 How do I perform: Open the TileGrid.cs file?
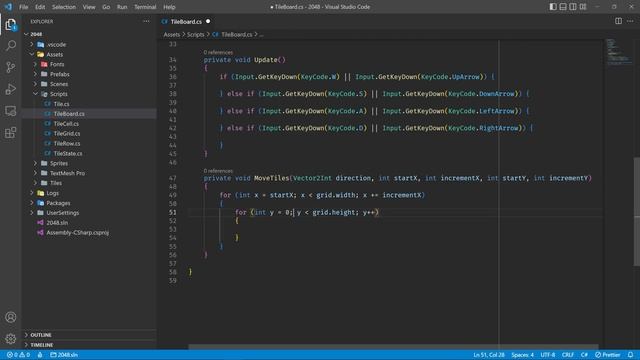pos(89,133)
